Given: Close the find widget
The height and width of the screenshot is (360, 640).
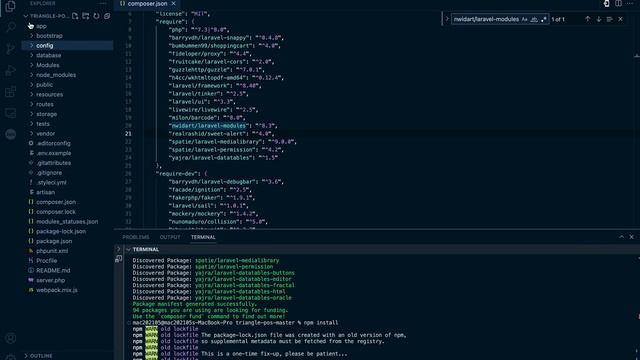Looking at the screenshot, I should pyautogui.click(x=620, y=19).
